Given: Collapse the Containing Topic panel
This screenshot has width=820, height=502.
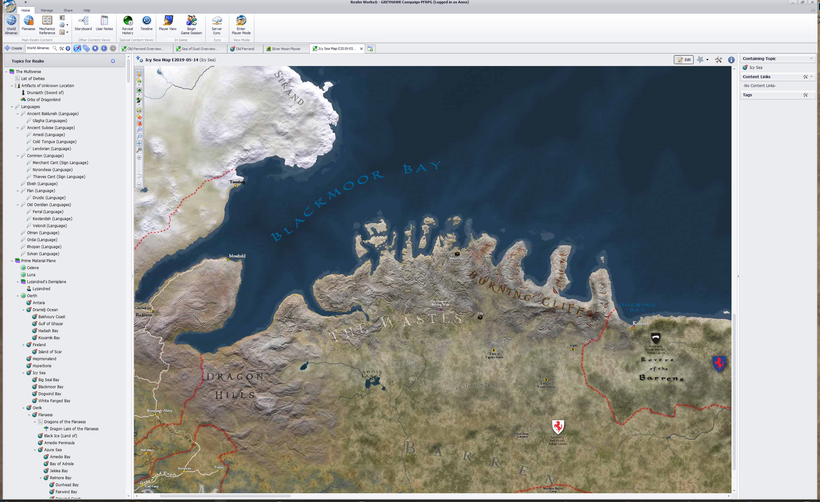Looking at the screenshot, I should 812,59.
